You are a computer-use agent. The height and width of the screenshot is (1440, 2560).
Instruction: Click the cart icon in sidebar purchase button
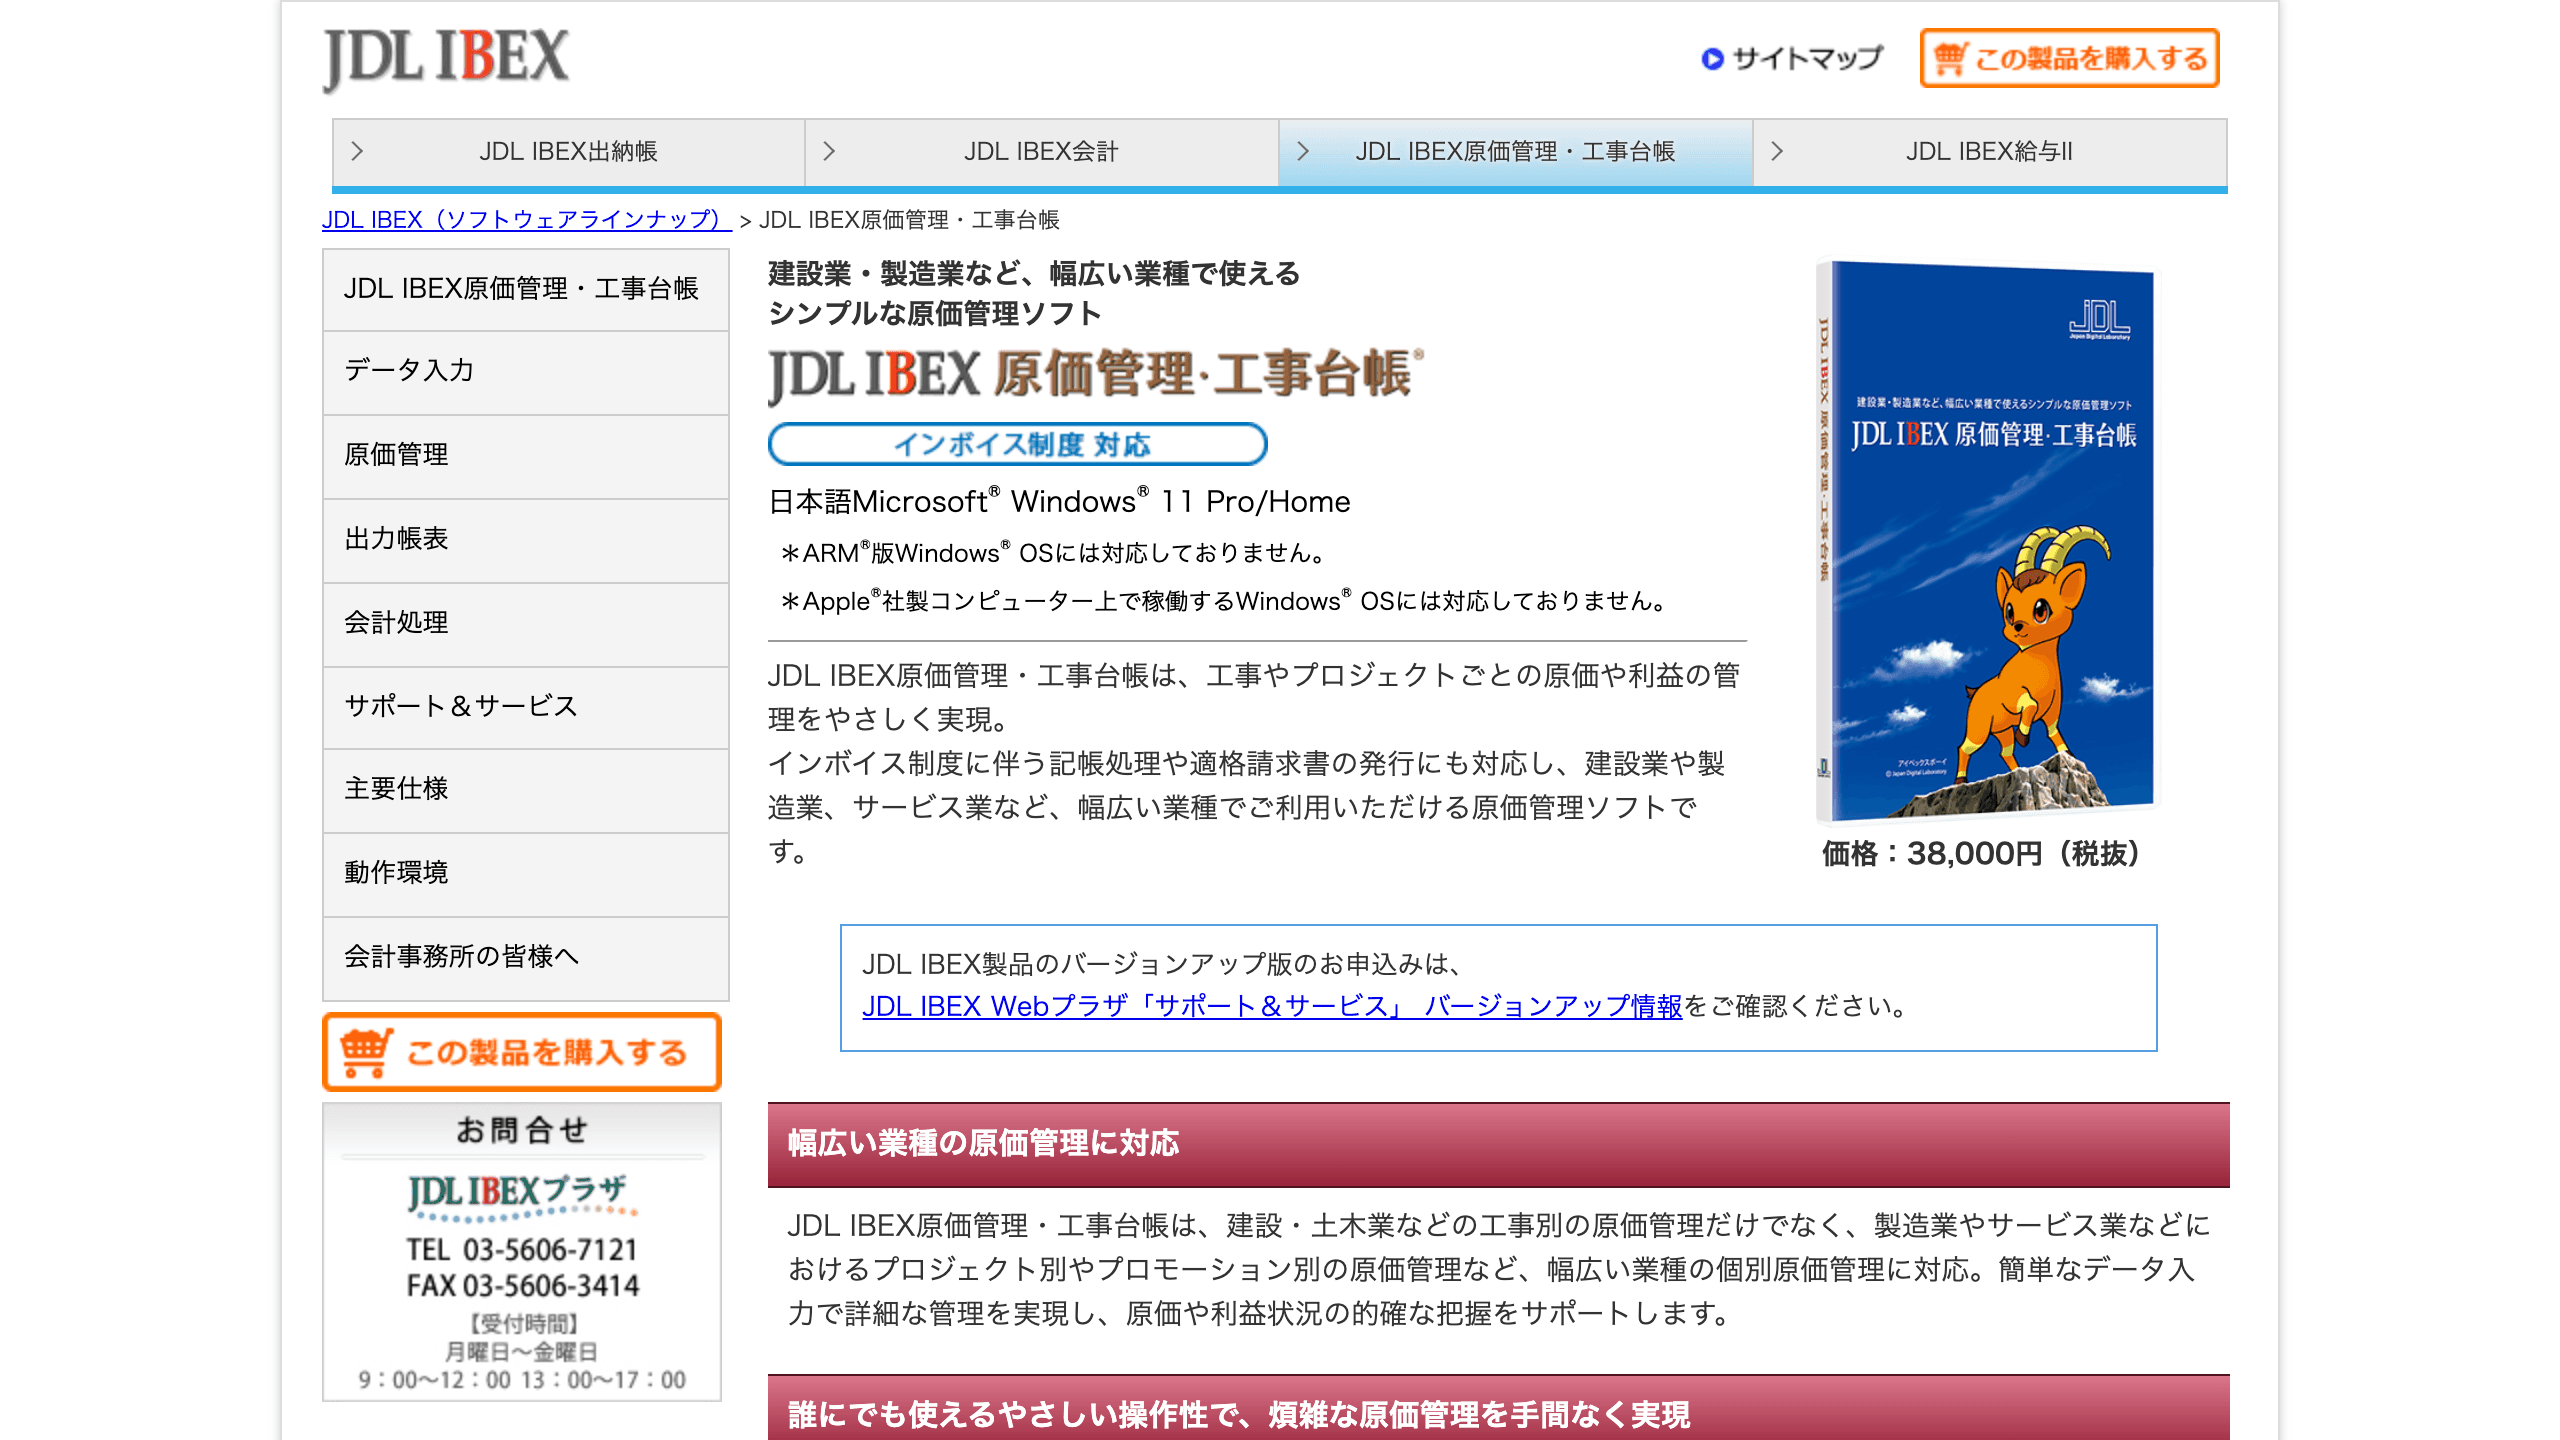point(366,1052)
